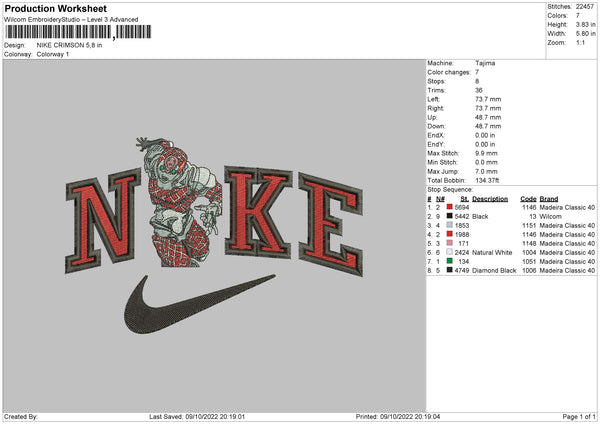Click the 'EndY:' label
This screenshot has height=424, width=600.
click(436, 145)
